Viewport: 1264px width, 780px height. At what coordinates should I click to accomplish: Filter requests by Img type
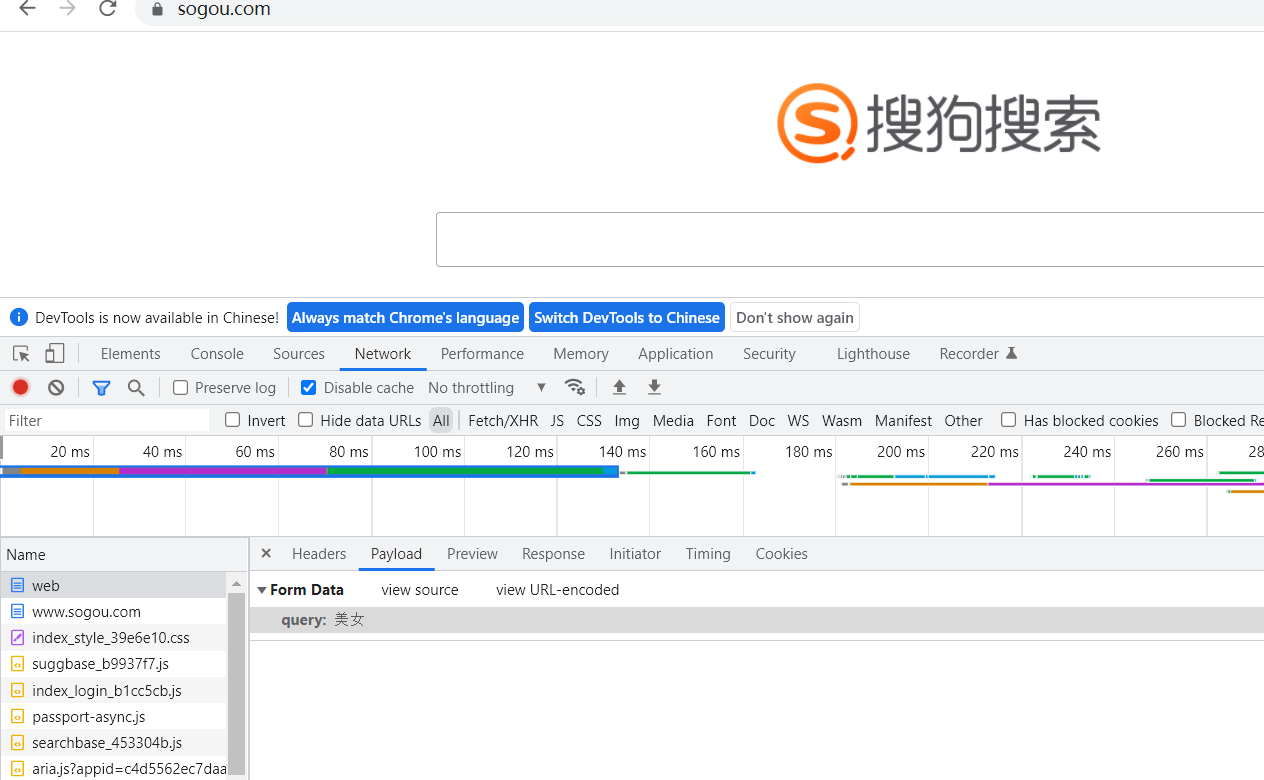[x=627, y=421]
